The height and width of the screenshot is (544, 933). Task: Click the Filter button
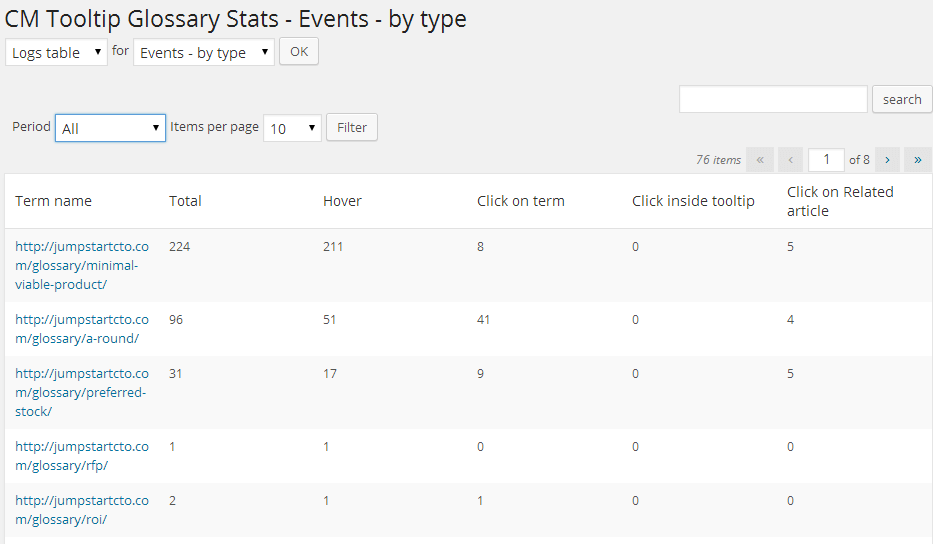coord(352,128)
